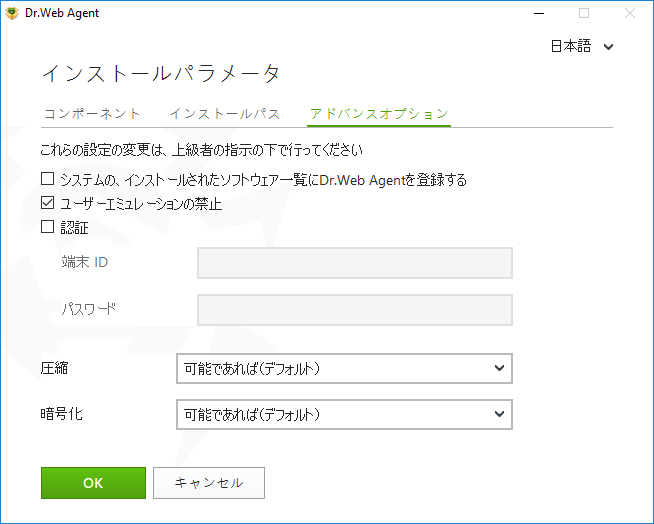Uncheck ユーザーエミュレーションの禁止 checkbox
Viewport: 654px width, 524px height.
(48, 203)
